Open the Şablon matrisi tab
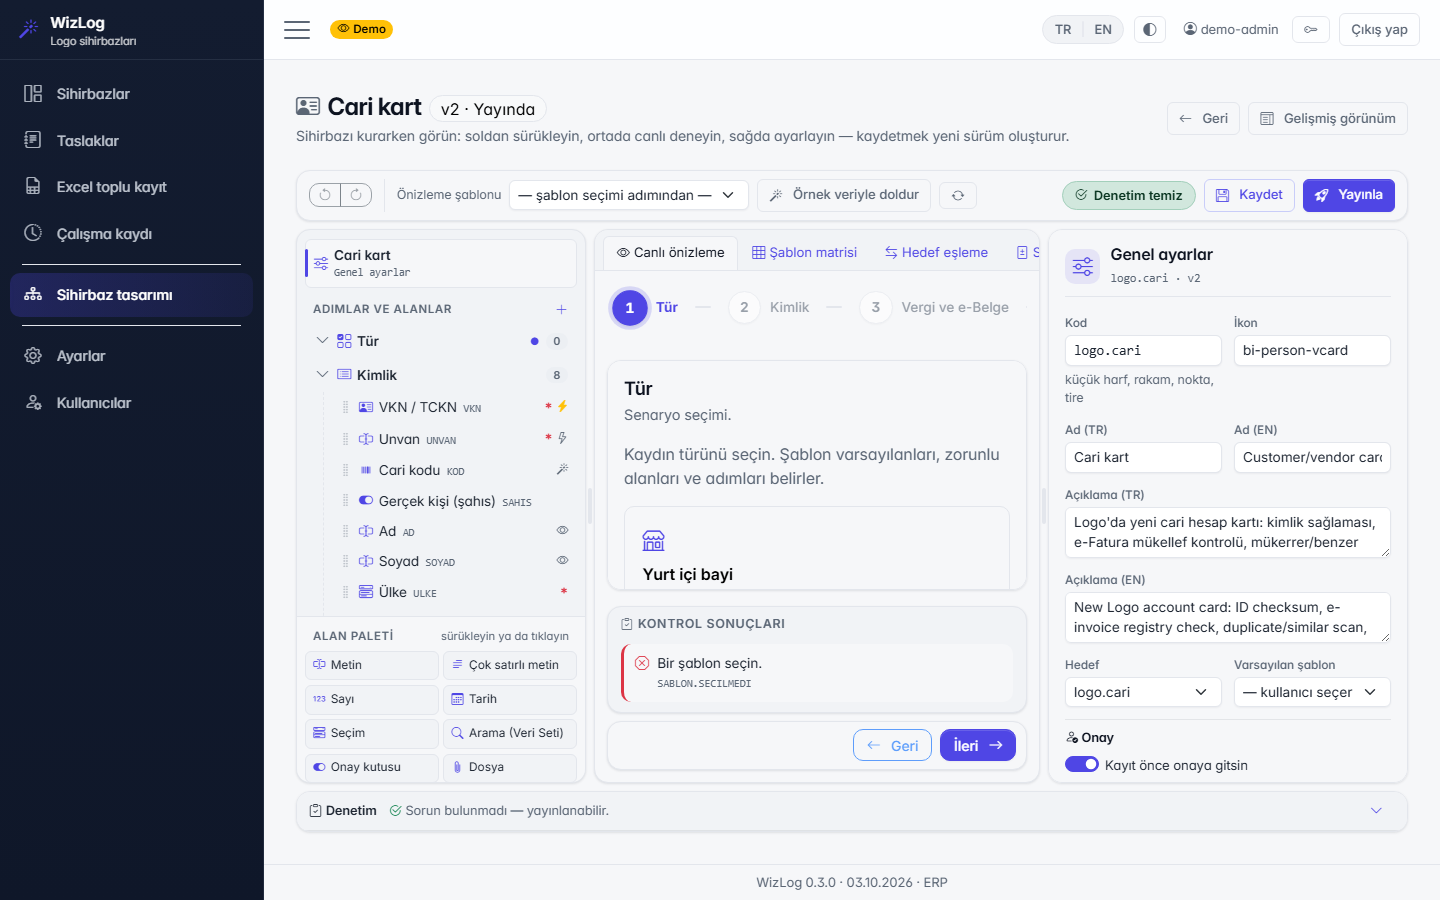 tap(804, 253)
